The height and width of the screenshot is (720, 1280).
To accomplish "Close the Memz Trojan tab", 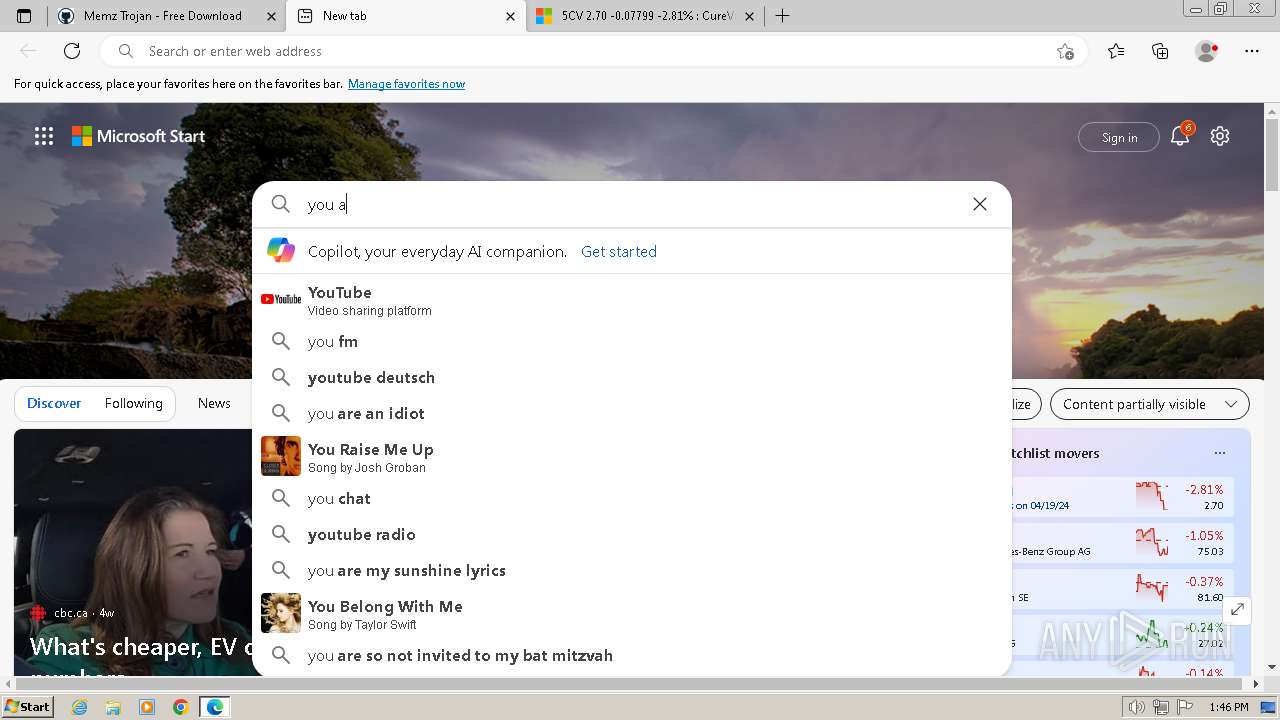I will point(272,16).
